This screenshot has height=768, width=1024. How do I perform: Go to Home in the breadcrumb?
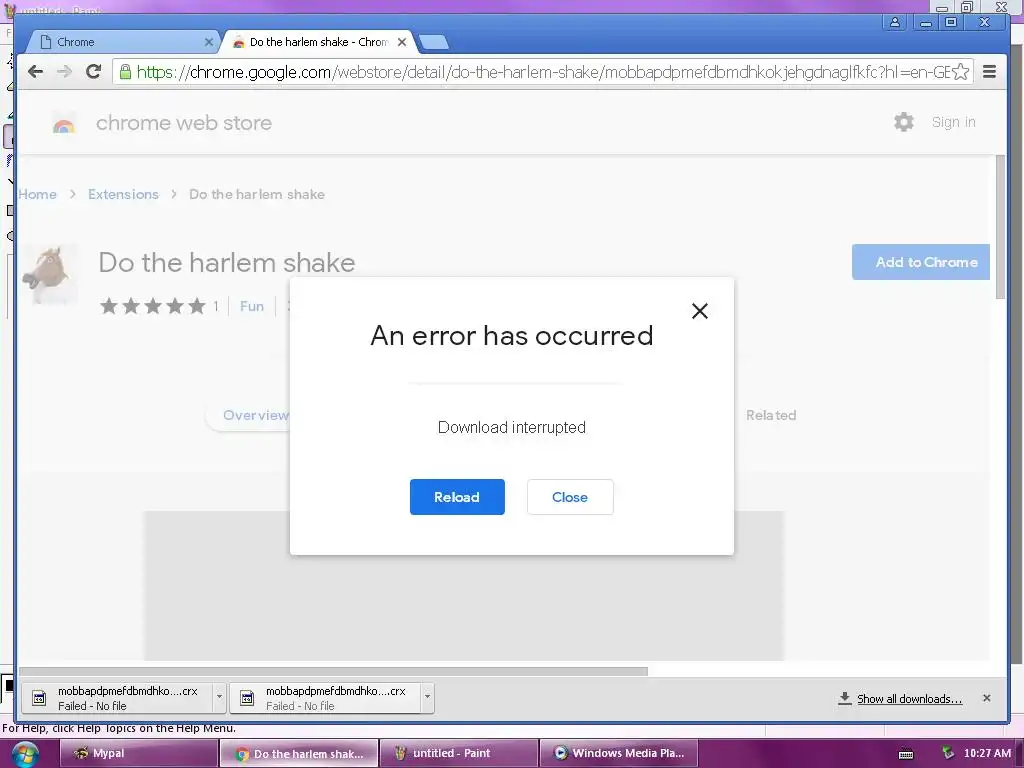[37, 195]
